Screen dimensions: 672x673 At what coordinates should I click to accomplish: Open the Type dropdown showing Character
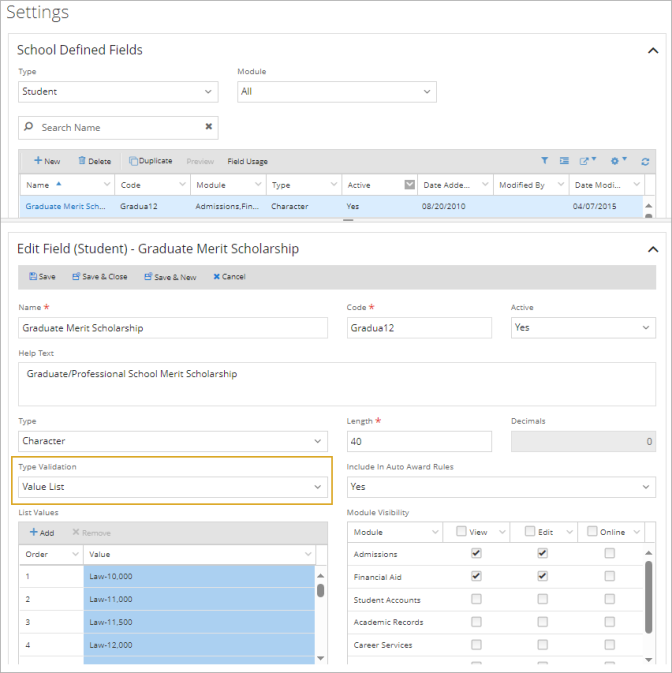[173, 441]
